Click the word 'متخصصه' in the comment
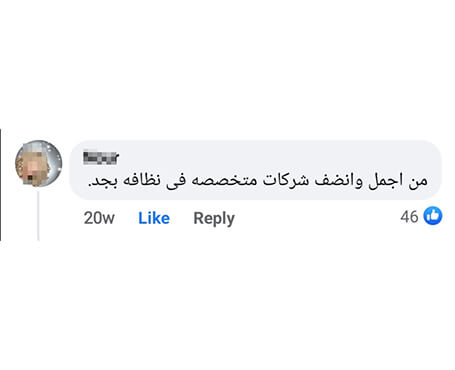Viewport: 455px width, 370px height. click(224, 181)
